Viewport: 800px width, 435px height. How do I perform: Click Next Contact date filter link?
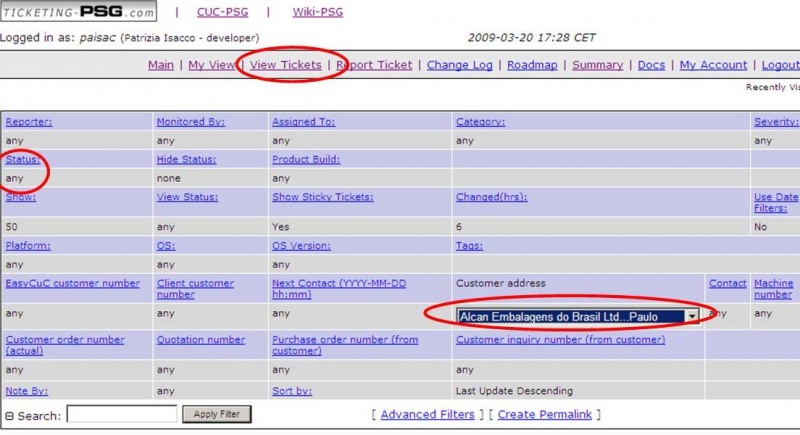pyautogui.click(x=339, y=289)
